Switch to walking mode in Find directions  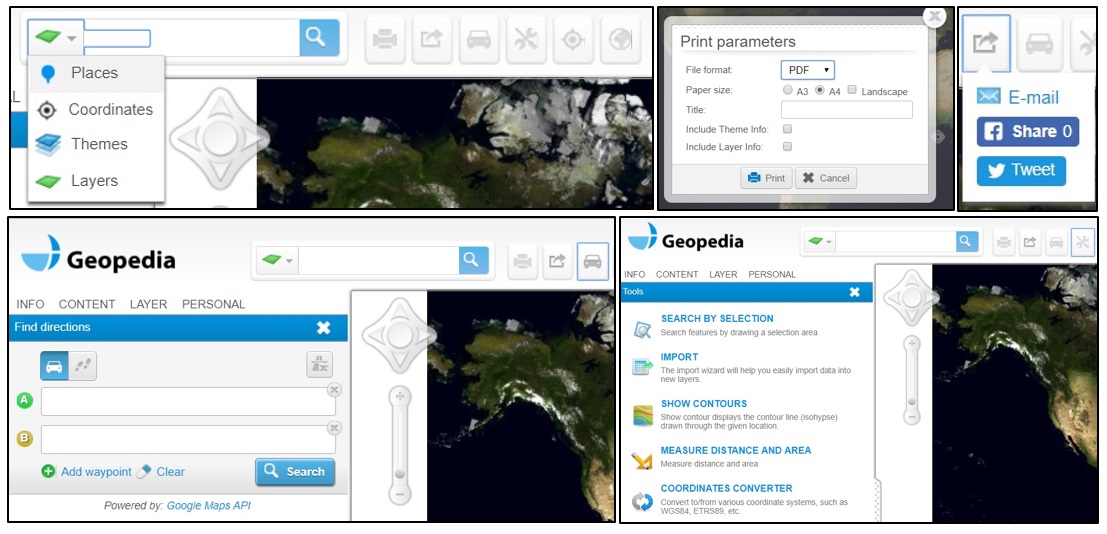point(83,366)
